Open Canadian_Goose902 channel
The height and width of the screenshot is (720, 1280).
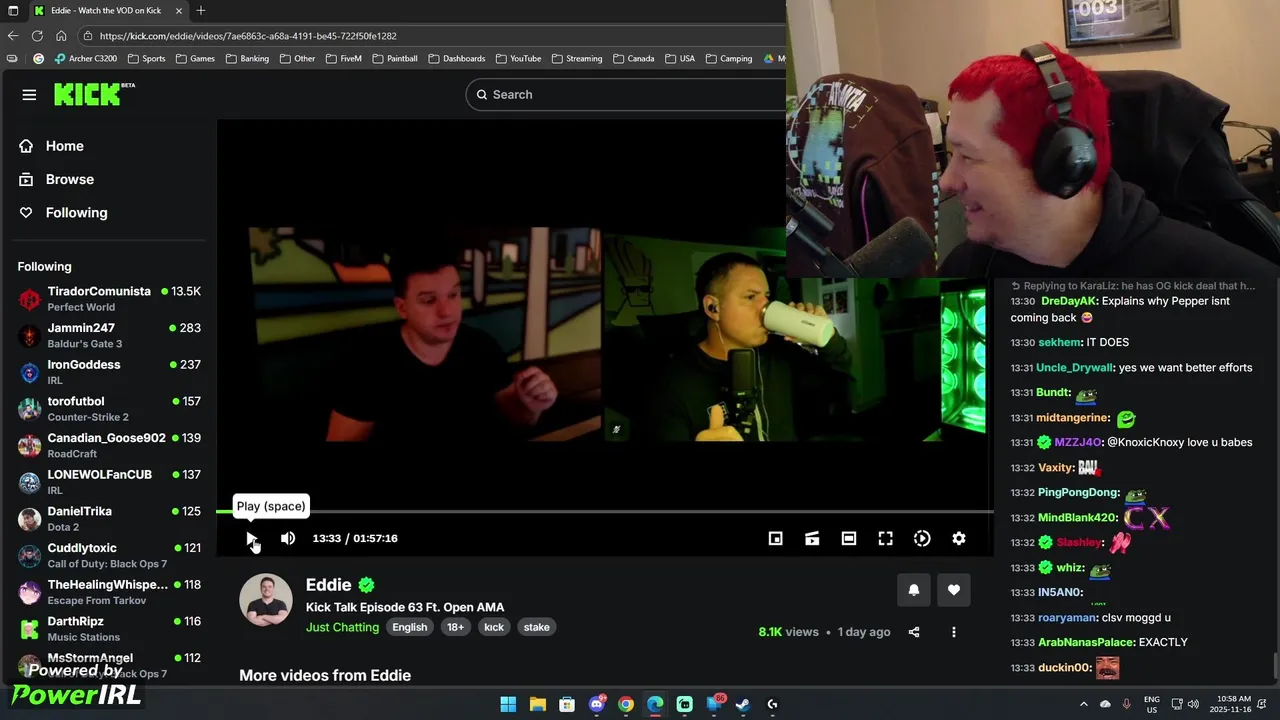point(109,445)
